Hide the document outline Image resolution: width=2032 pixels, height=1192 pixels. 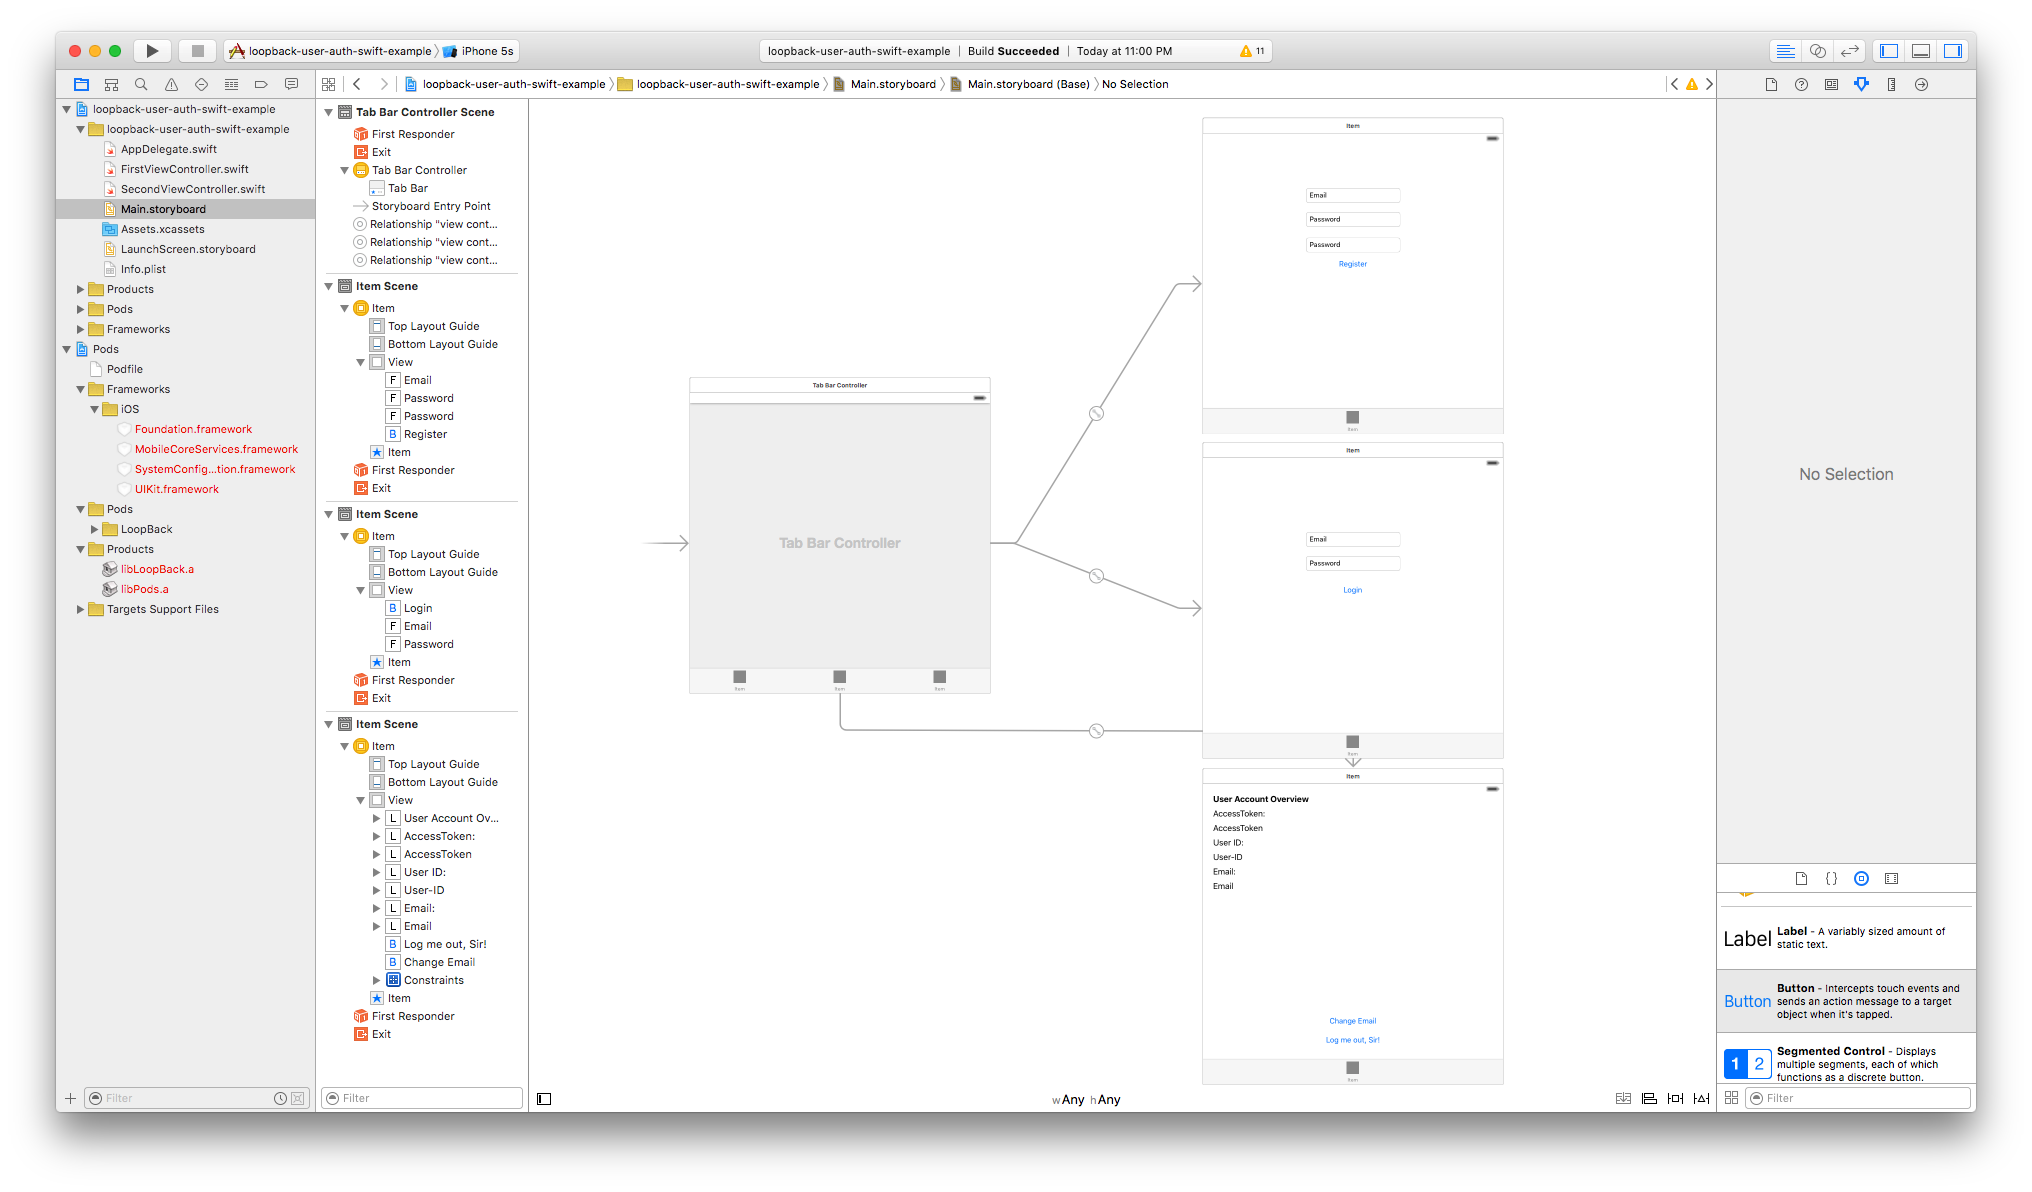click(544, 1099)
